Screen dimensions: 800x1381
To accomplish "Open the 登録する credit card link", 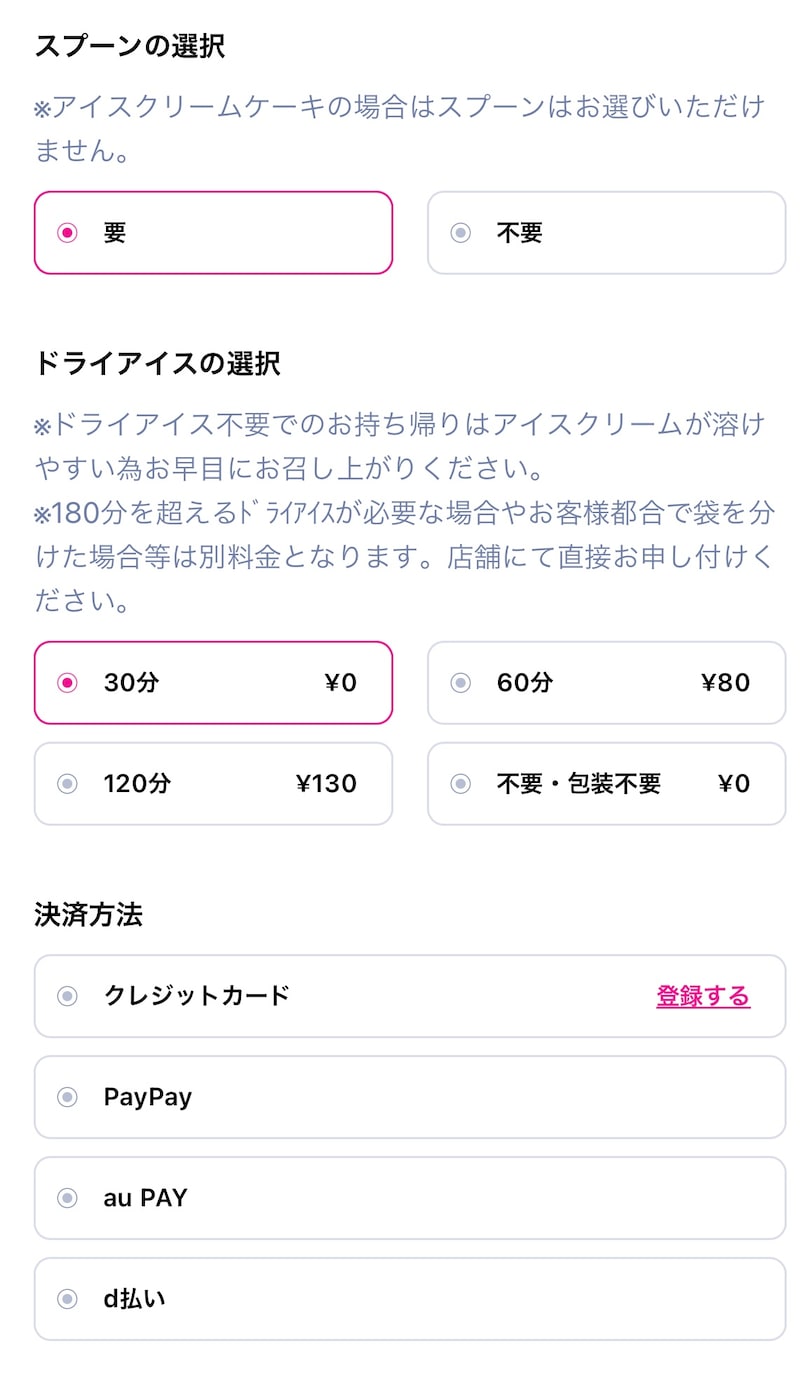I will pyautogui.click(x=703, y=996).
